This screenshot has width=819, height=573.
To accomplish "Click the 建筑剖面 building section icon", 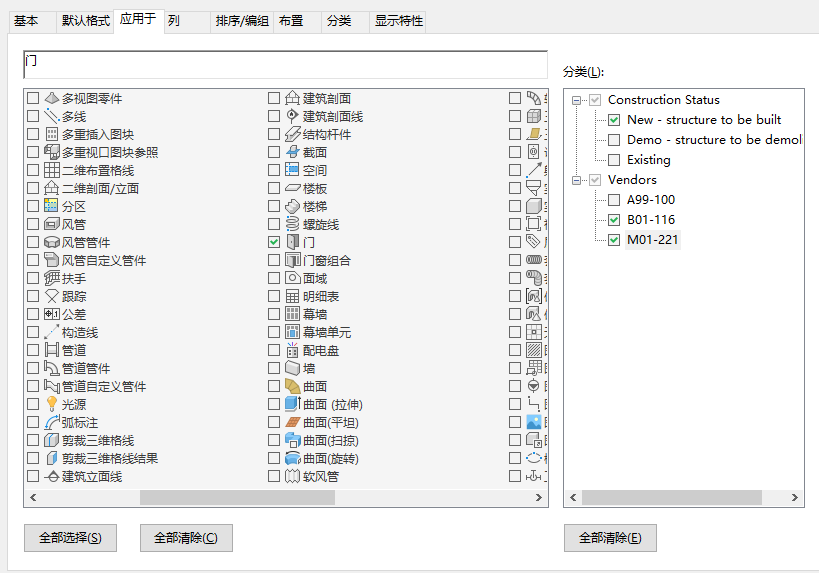I will [292, 98].
